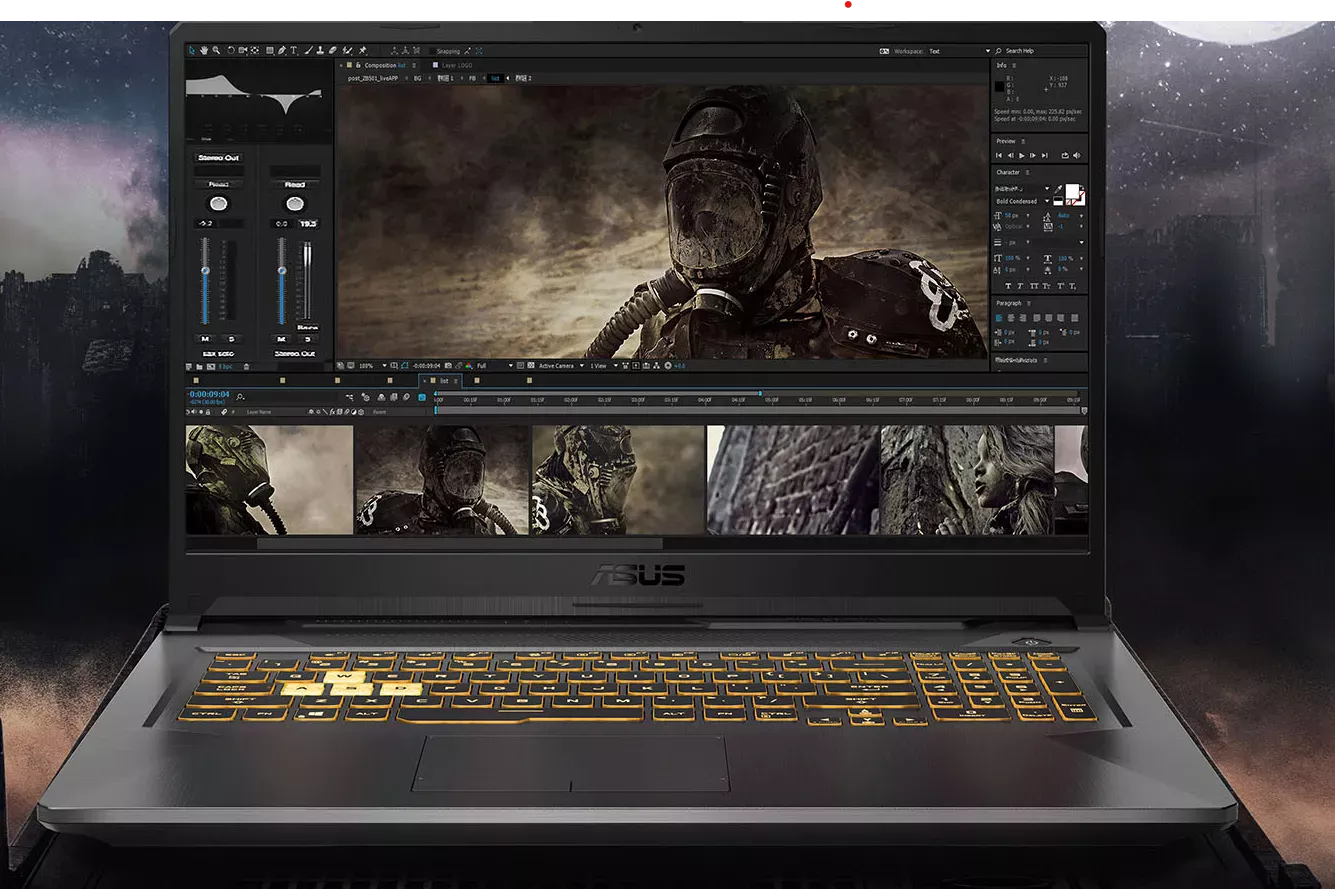Select the woman's face timeline thumbnail

tap(967, 480)
